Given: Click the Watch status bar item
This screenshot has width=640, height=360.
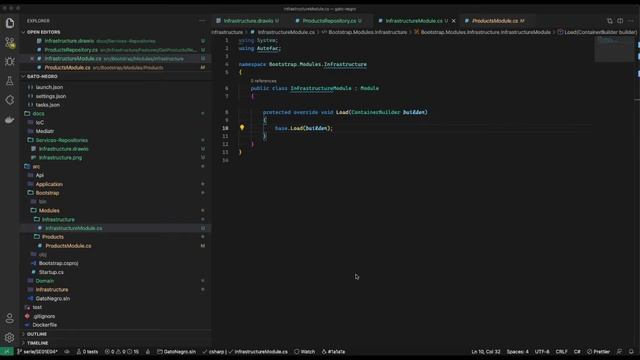Looking at the screenshot, I should [304, 351].
